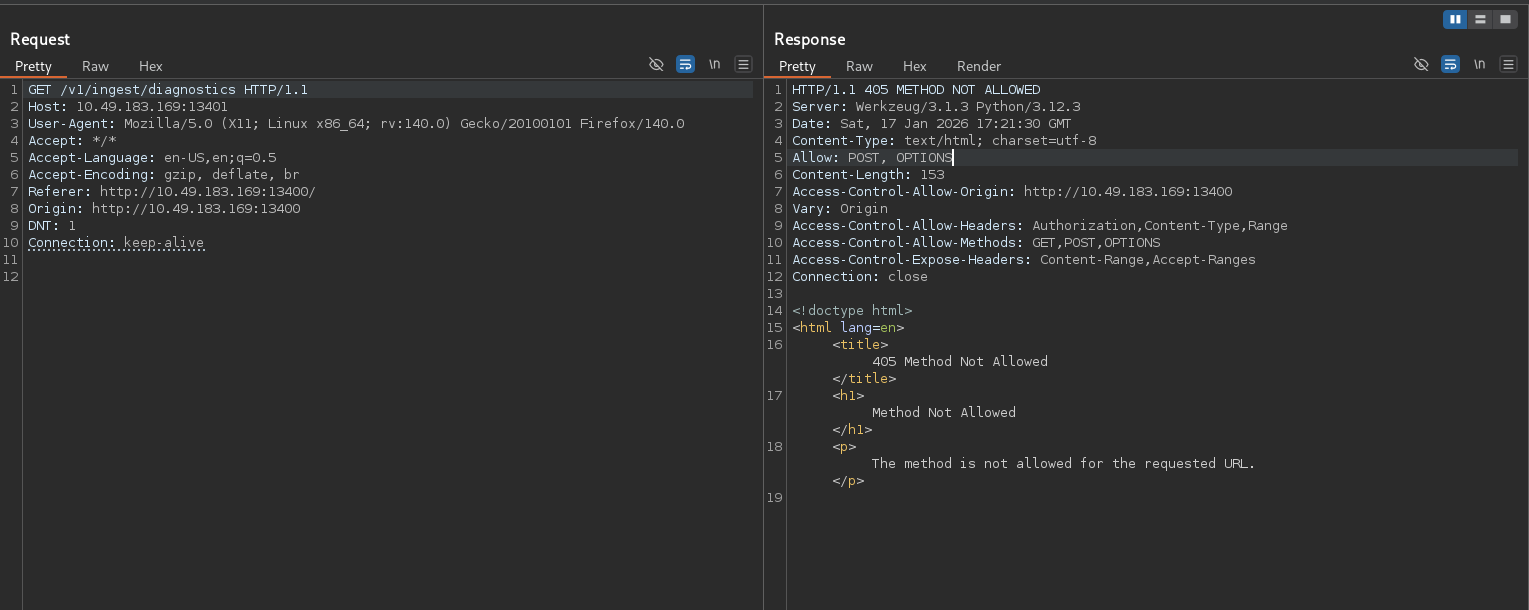This screenshot has height=610, width=1529.
Task: Select the Response Raw tab
Action: click(x=859, y=66)
